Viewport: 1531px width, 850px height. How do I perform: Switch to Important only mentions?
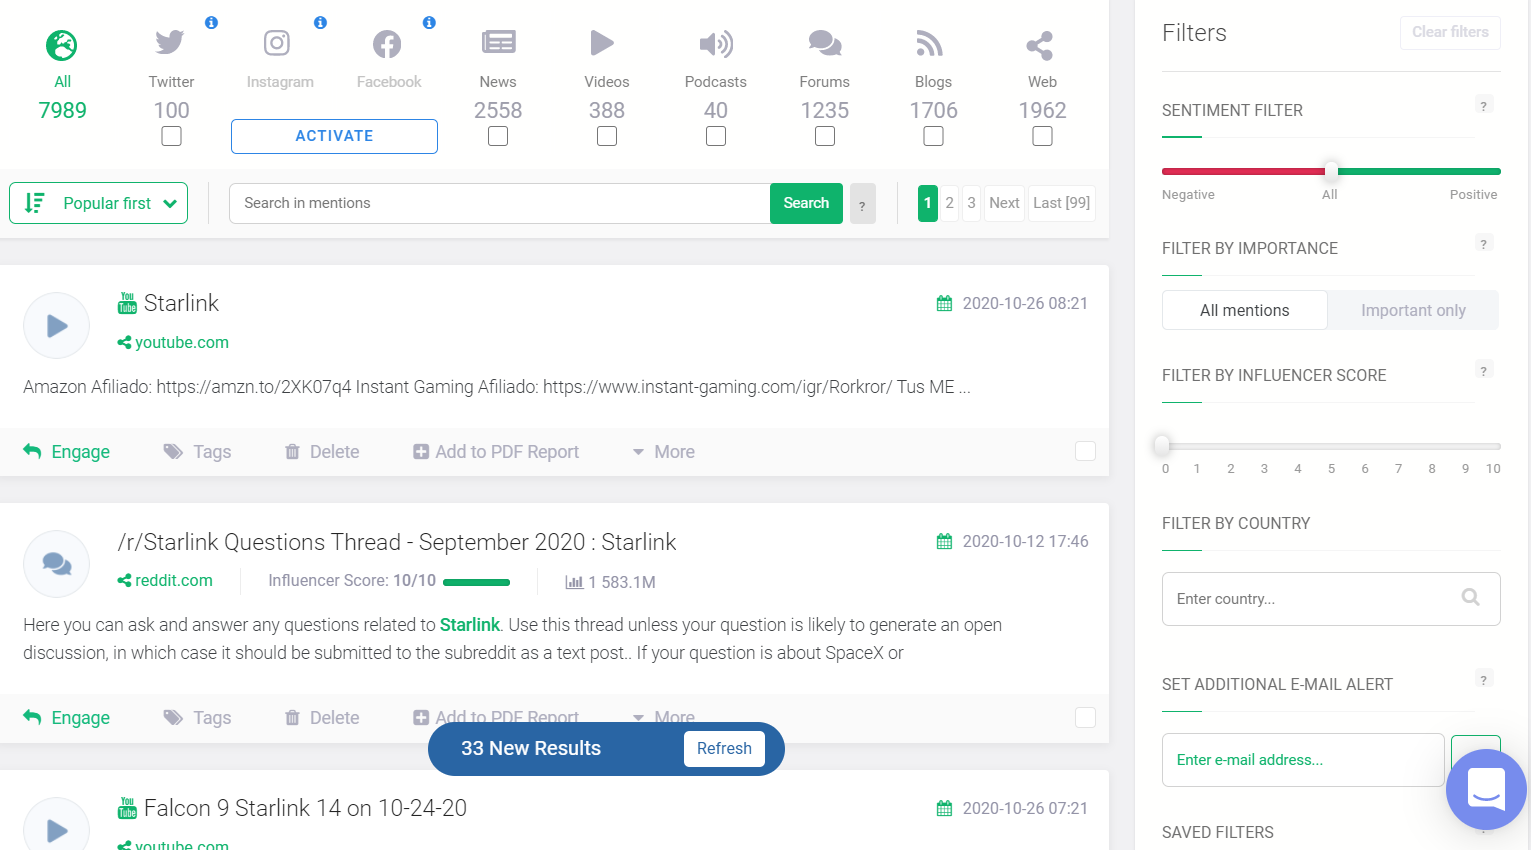pos(1413,310)
